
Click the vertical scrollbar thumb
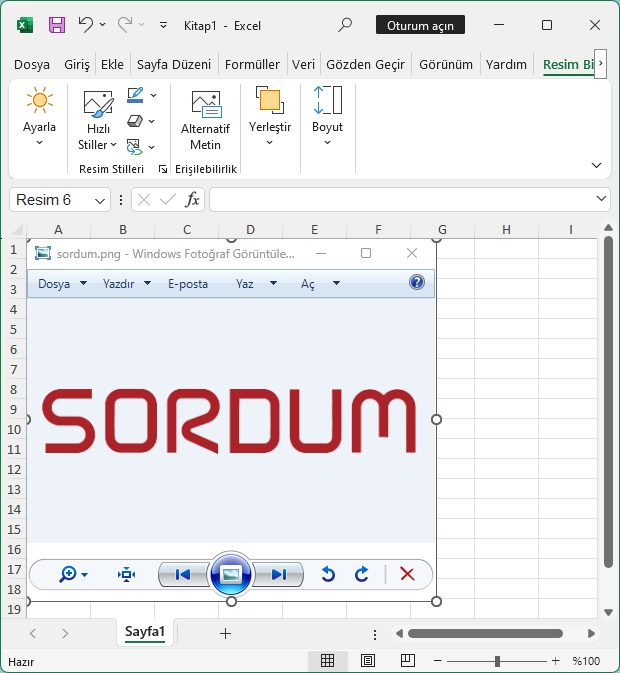tap(608, 402)
